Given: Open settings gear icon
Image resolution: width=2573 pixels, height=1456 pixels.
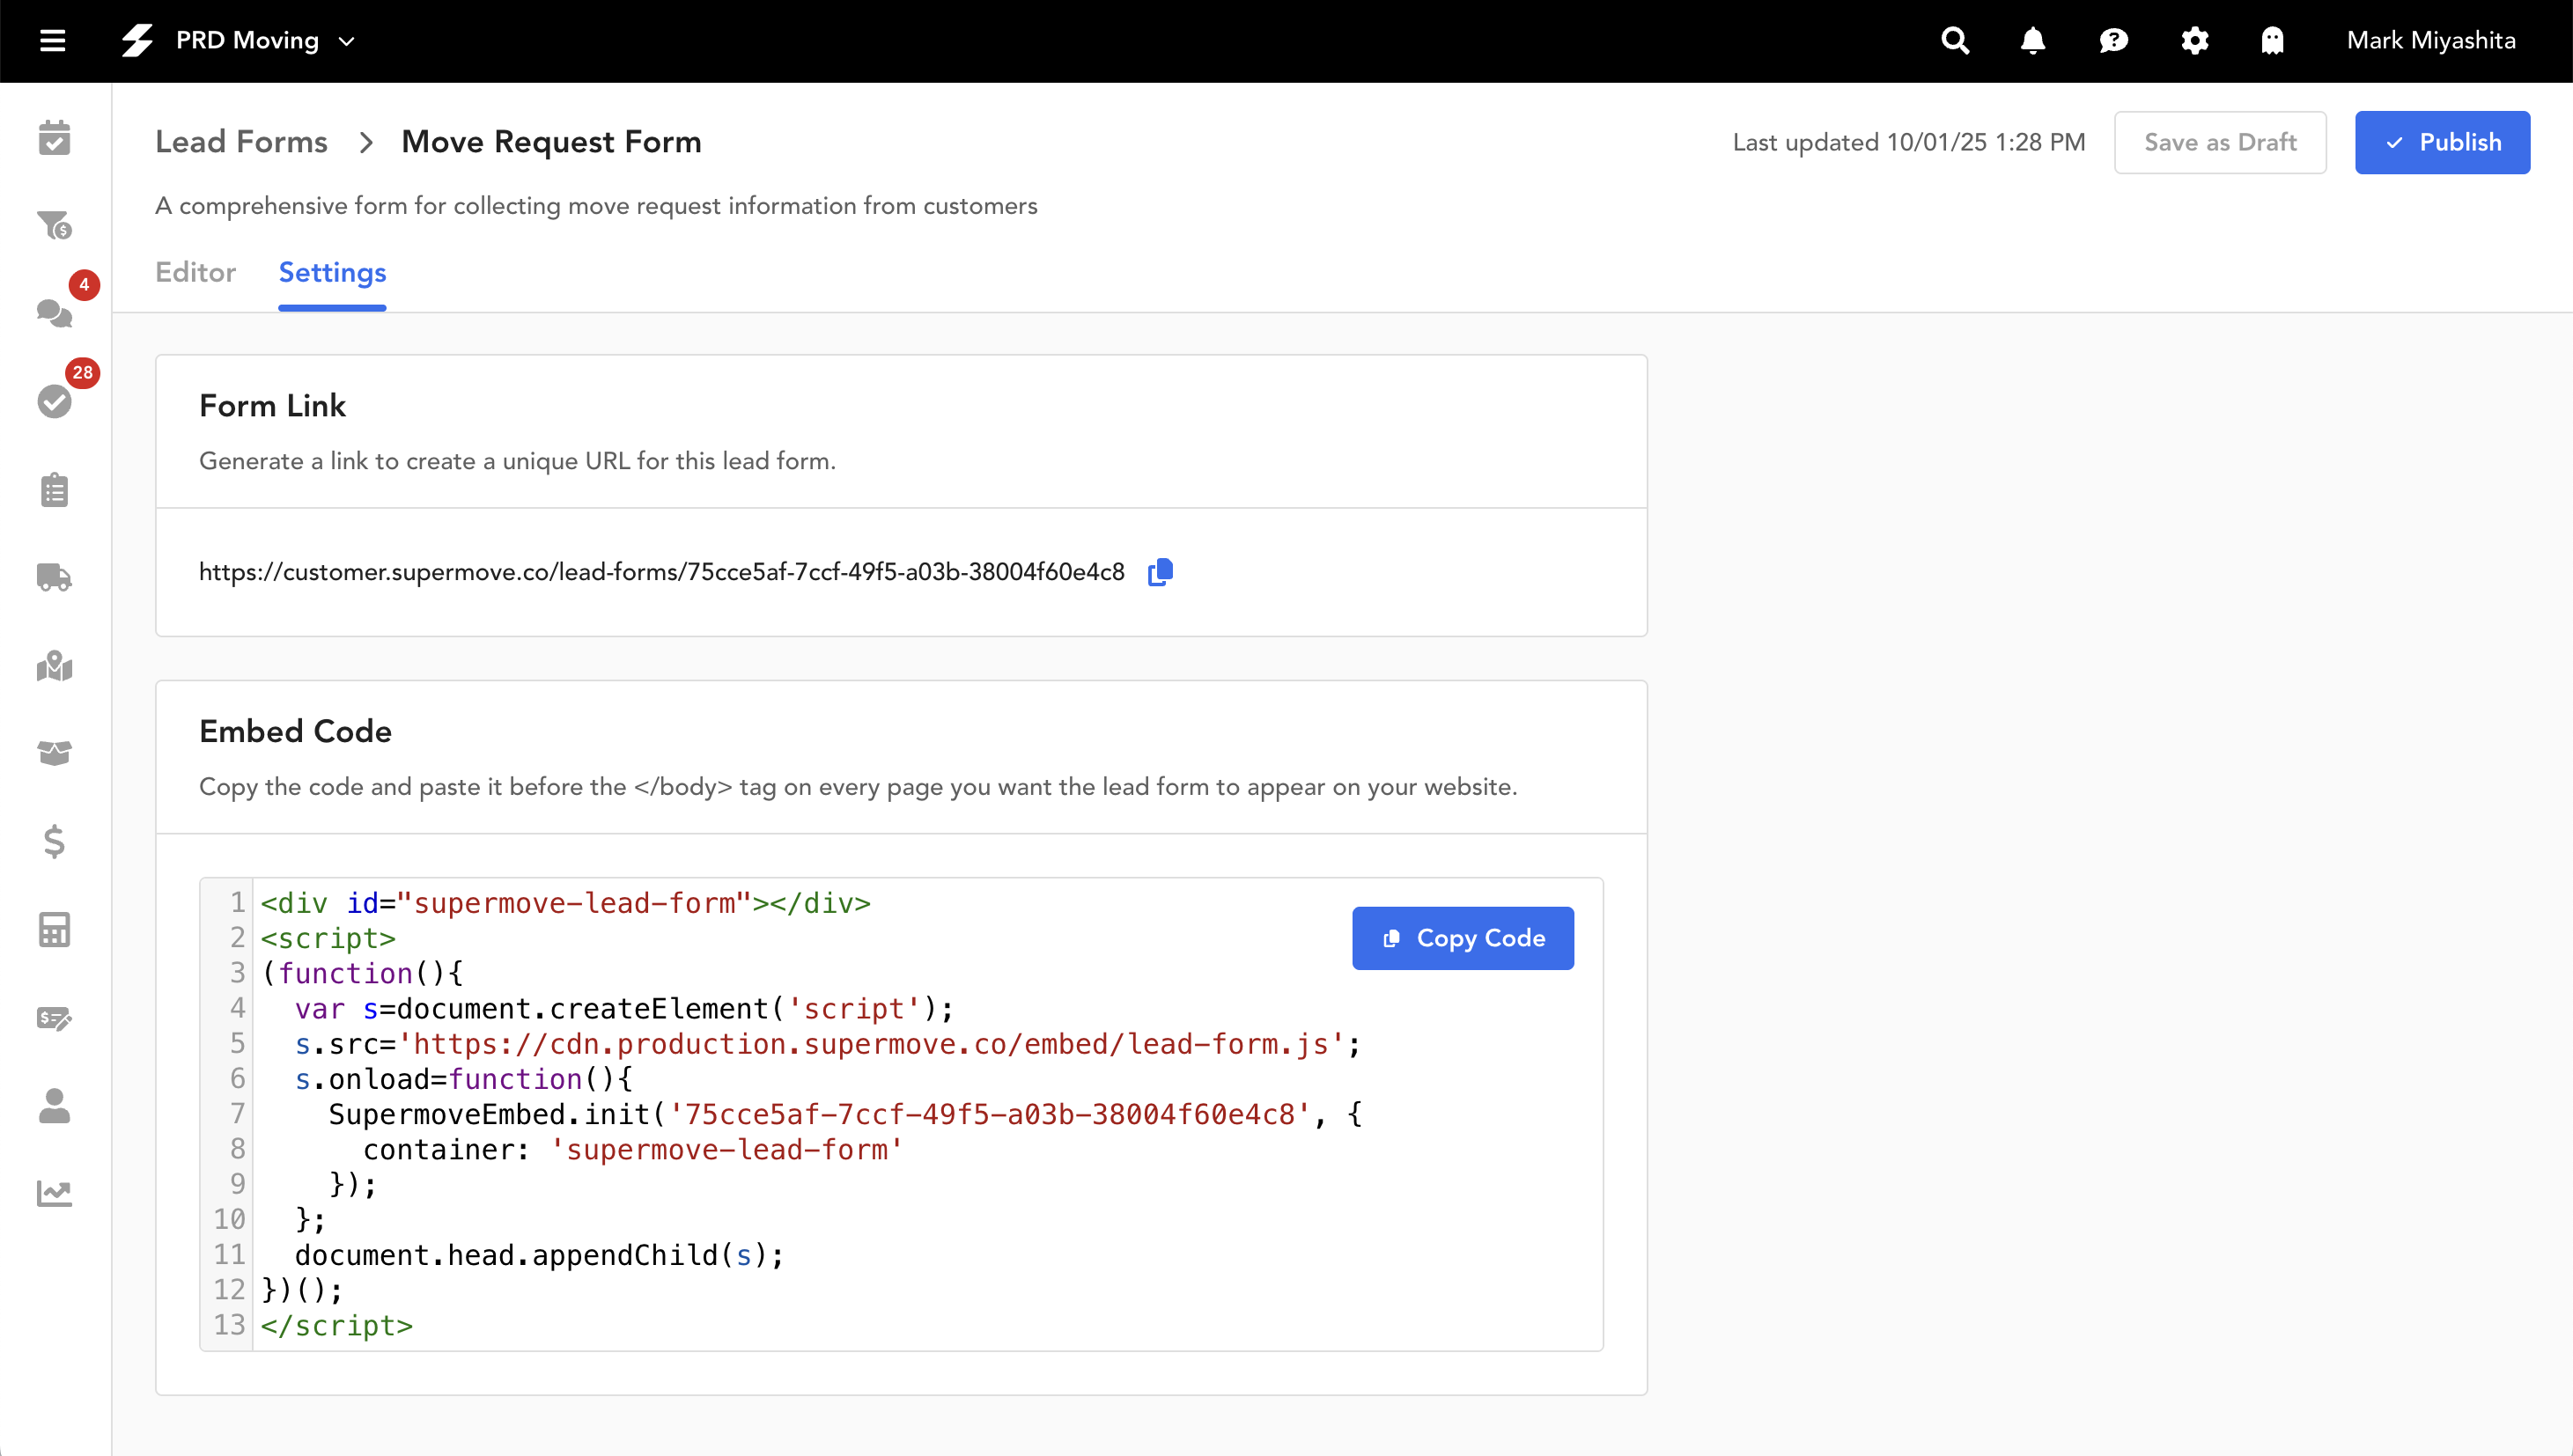Looking at the screenshot, I should pos(2194,41).
